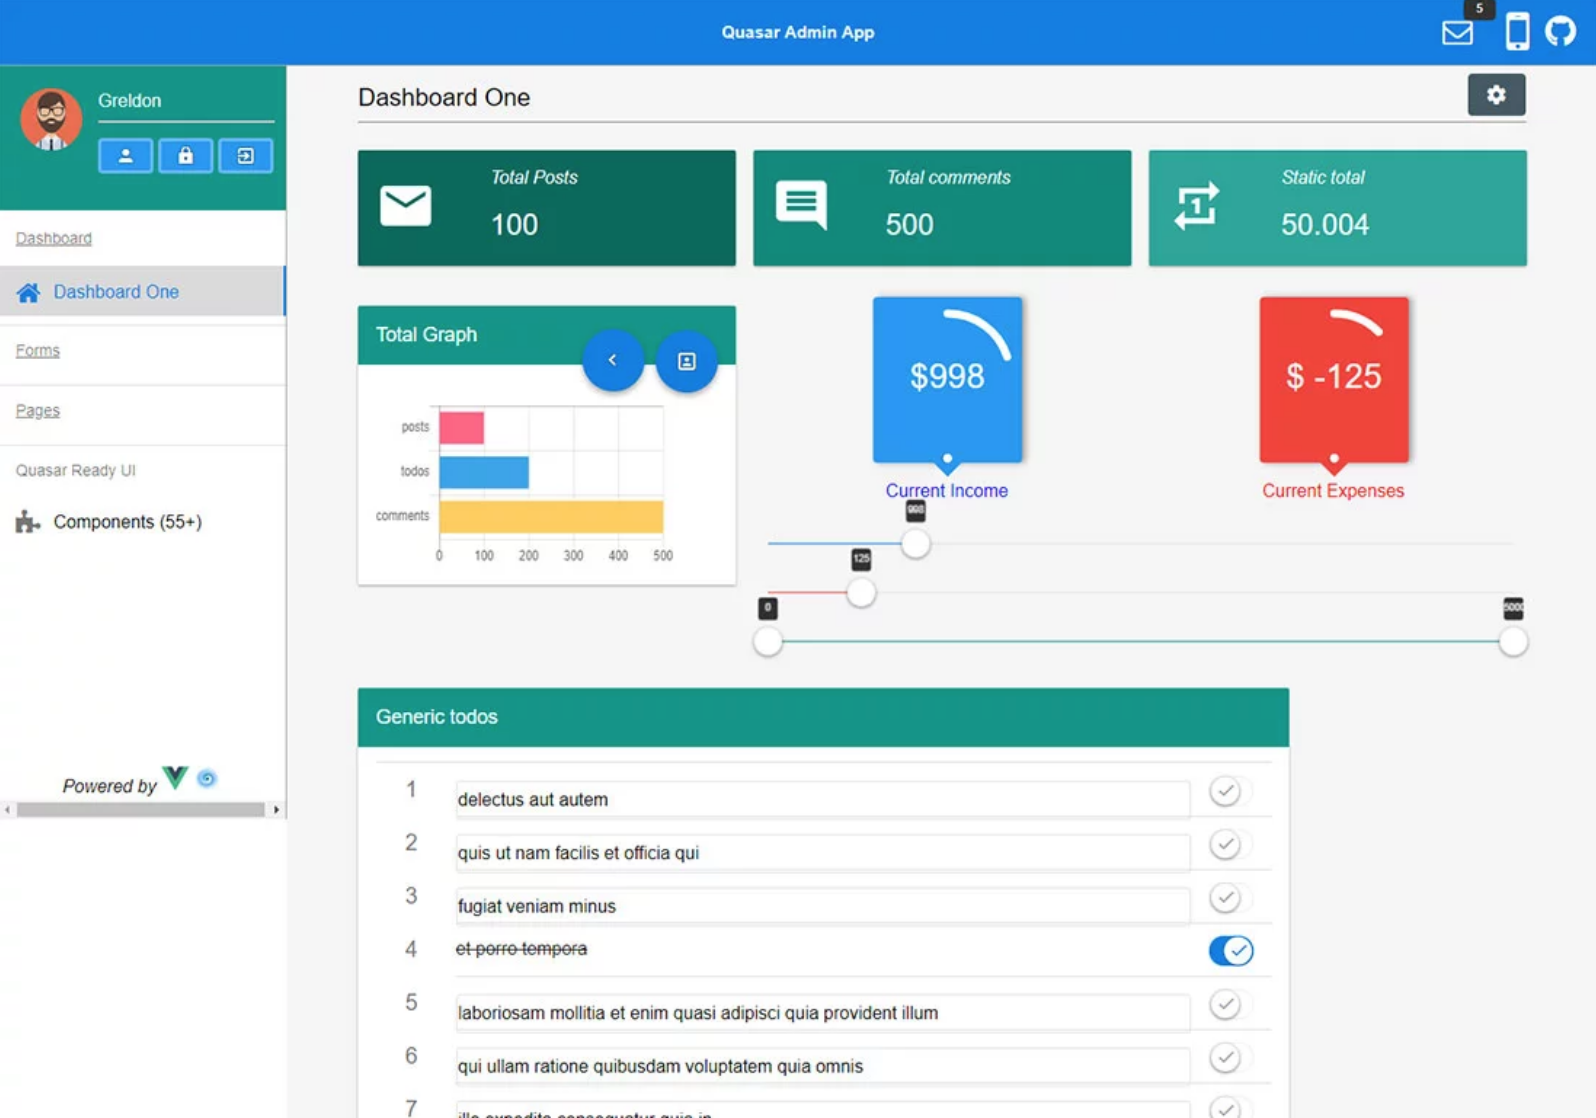Click the Total Posts card
Screen dimensions: 1596x1118
click(546, 208)
